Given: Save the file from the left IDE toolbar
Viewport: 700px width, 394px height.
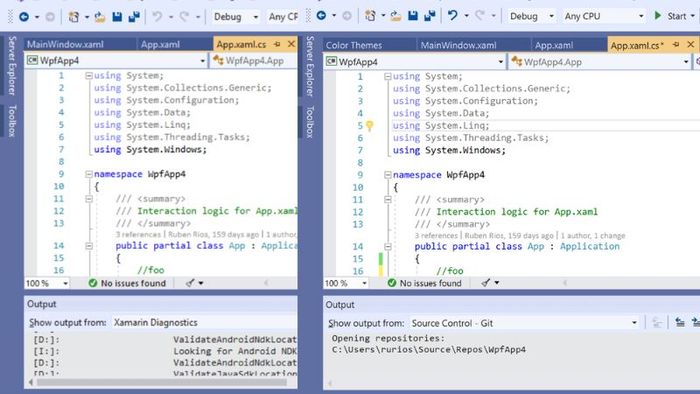Looking at the screenshot, I should coord(117,17).
